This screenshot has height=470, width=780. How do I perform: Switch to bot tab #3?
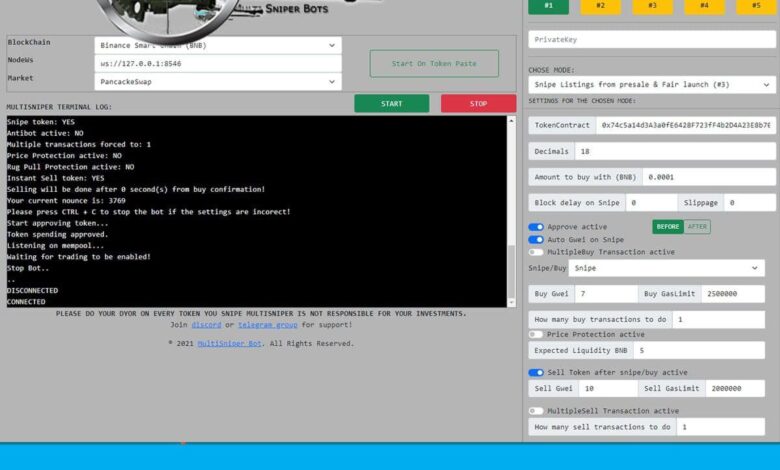coord(652,6)
